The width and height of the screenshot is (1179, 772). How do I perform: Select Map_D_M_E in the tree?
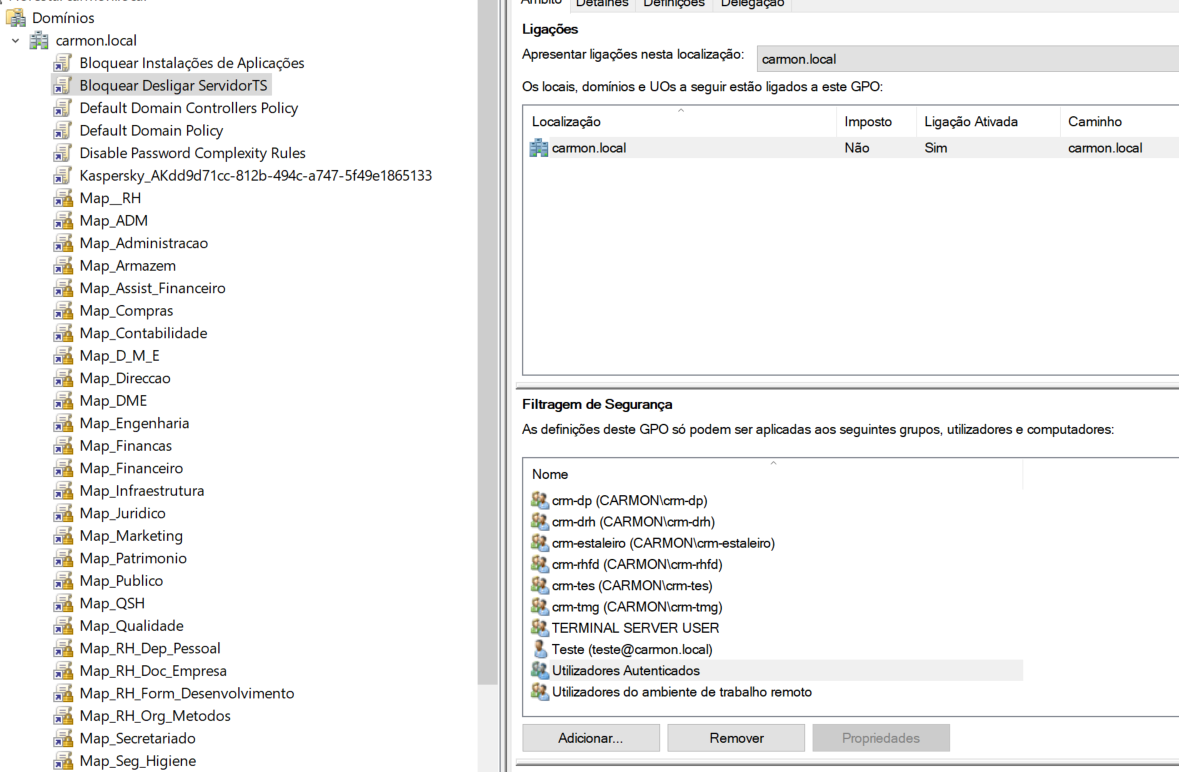tap(120, 356)
